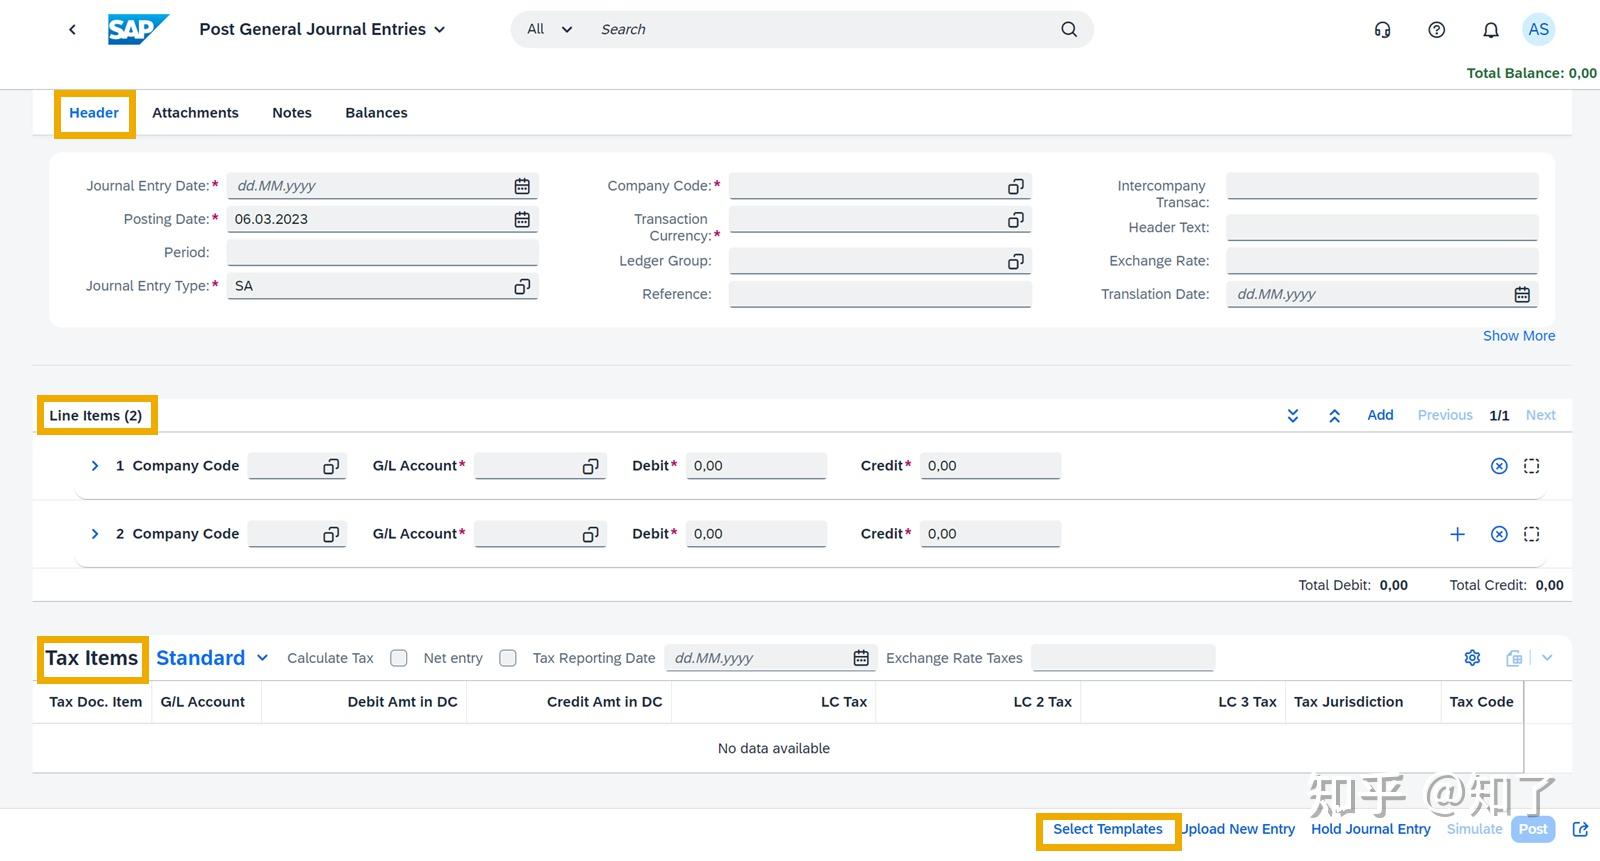Open the All search scope dropdown
Viewport: 1600px width, 861px height.
549,30
